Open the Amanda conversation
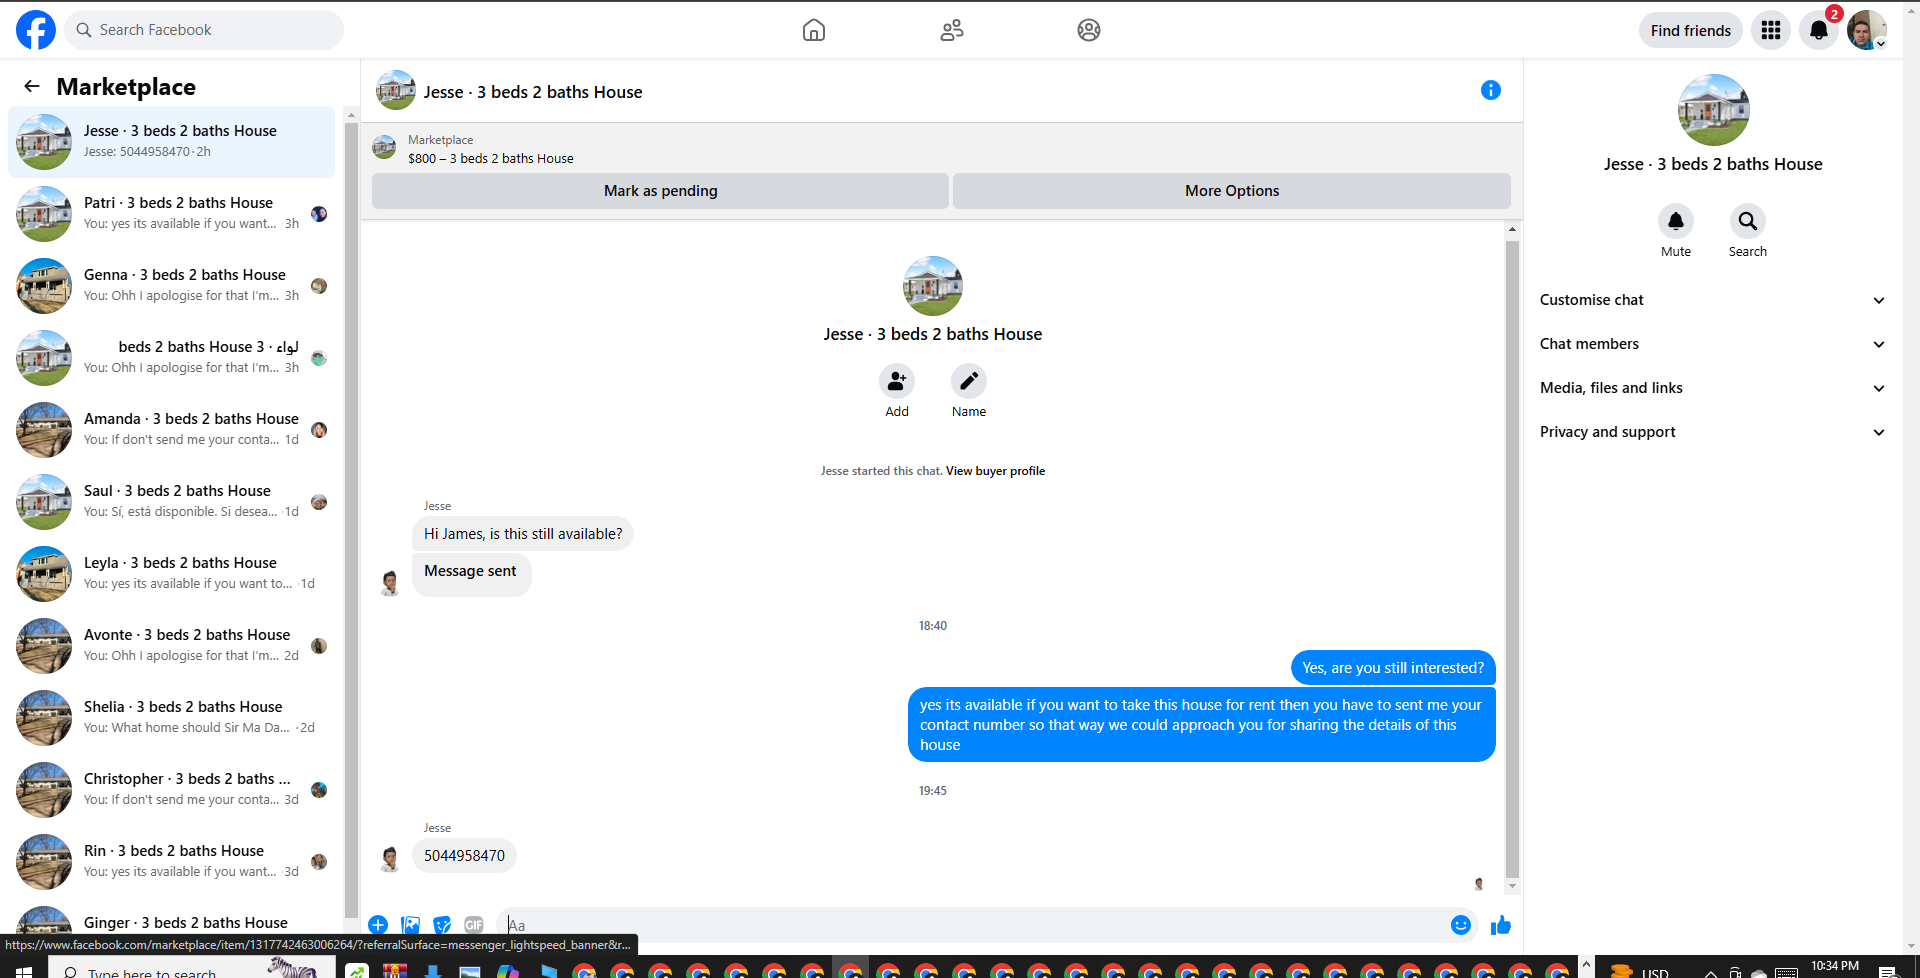Screen dimensions: 1920x978 pos(171,430)
